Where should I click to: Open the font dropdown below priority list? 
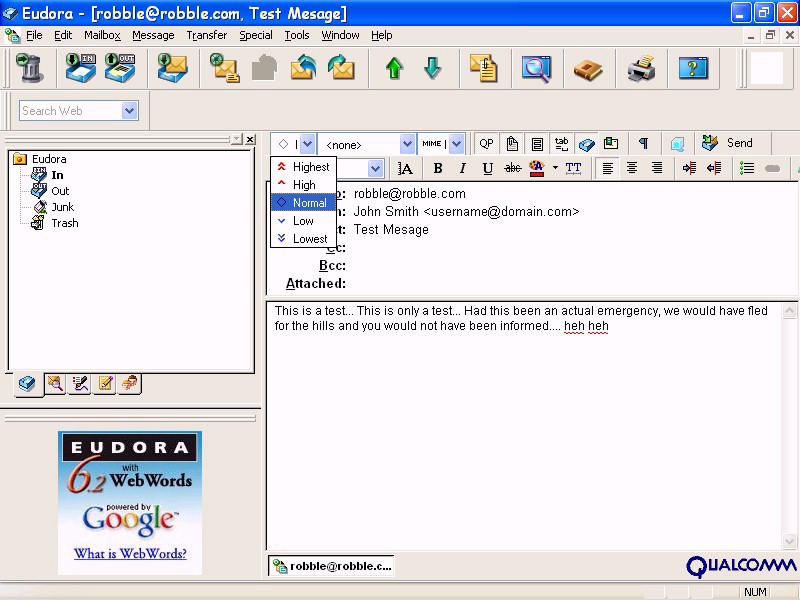pos(376,168)
